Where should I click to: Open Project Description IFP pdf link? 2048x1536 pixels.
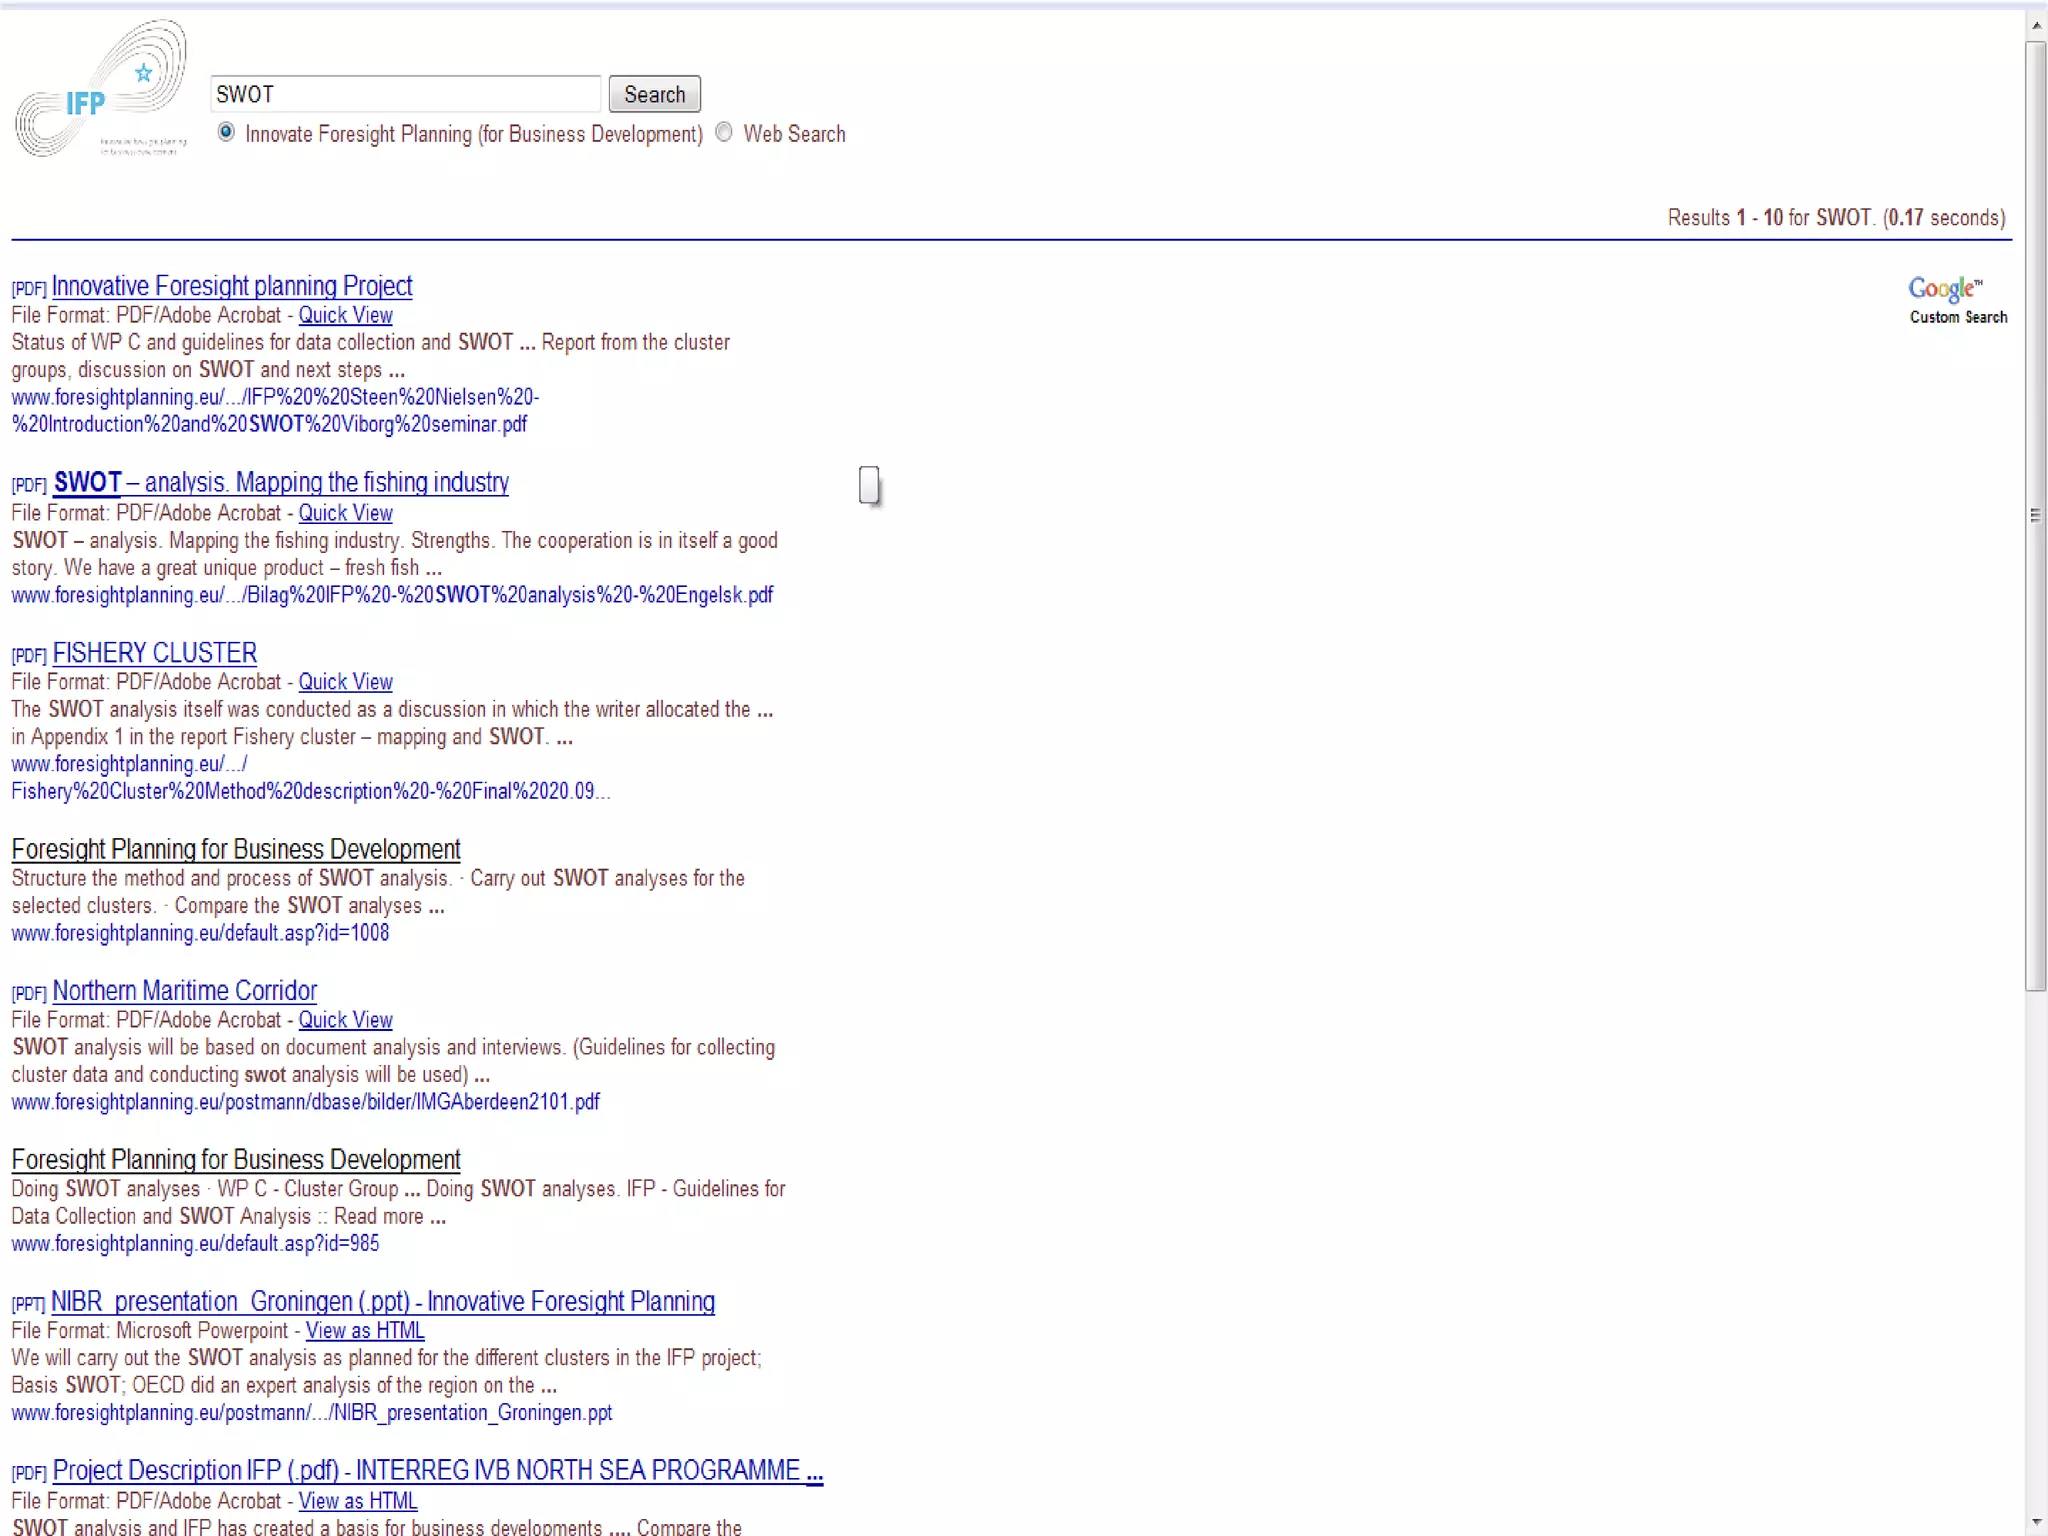(436, 1471)
